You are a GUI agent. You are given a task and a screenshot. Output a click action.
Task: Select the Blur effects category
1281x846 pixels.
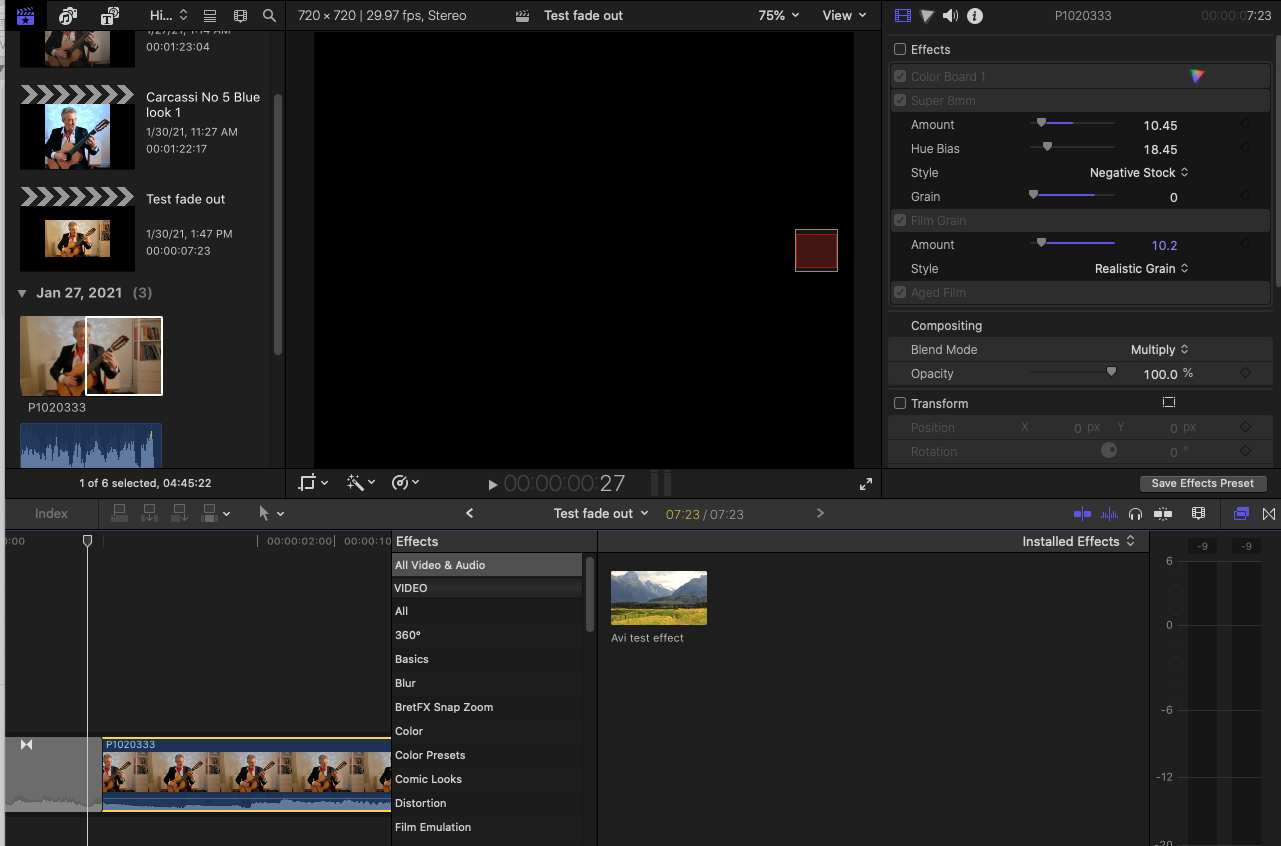click(x=405, y=683)
